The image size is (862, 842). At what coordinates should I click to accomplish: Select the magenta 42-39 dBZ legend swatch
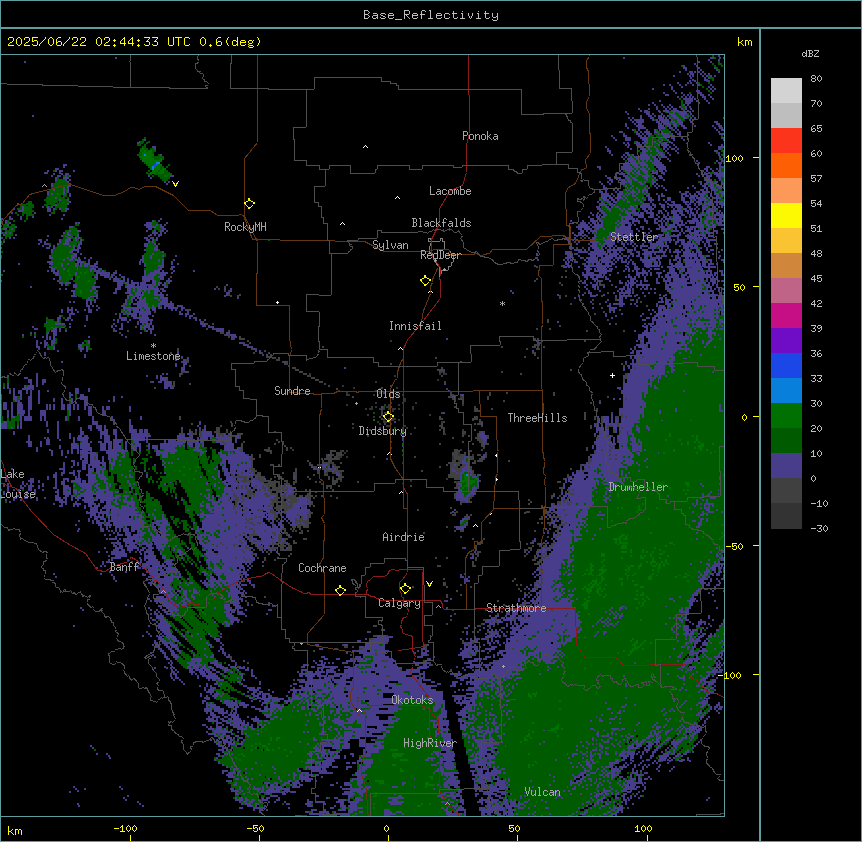(x=786, y=315)
